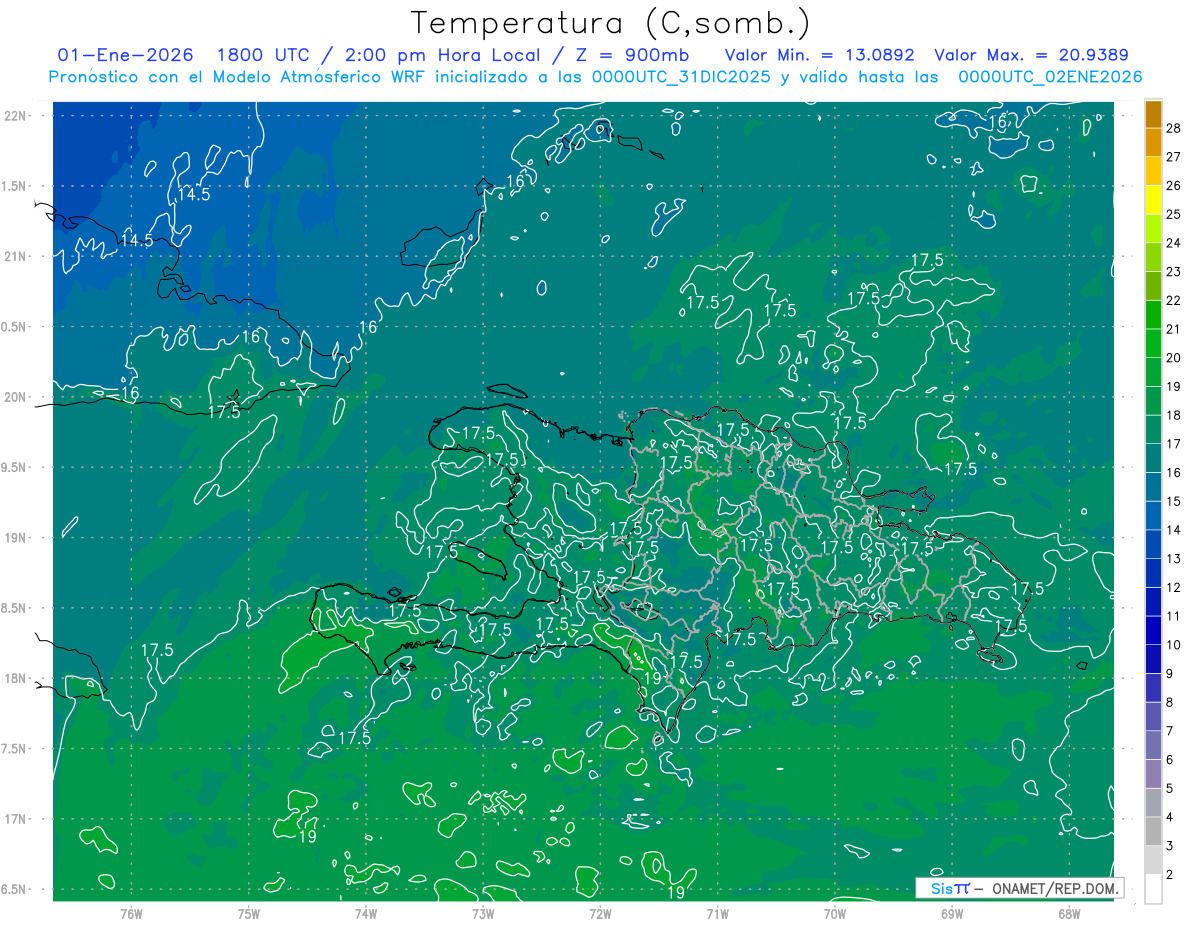Click the '75W' longitude axis label

249,914
